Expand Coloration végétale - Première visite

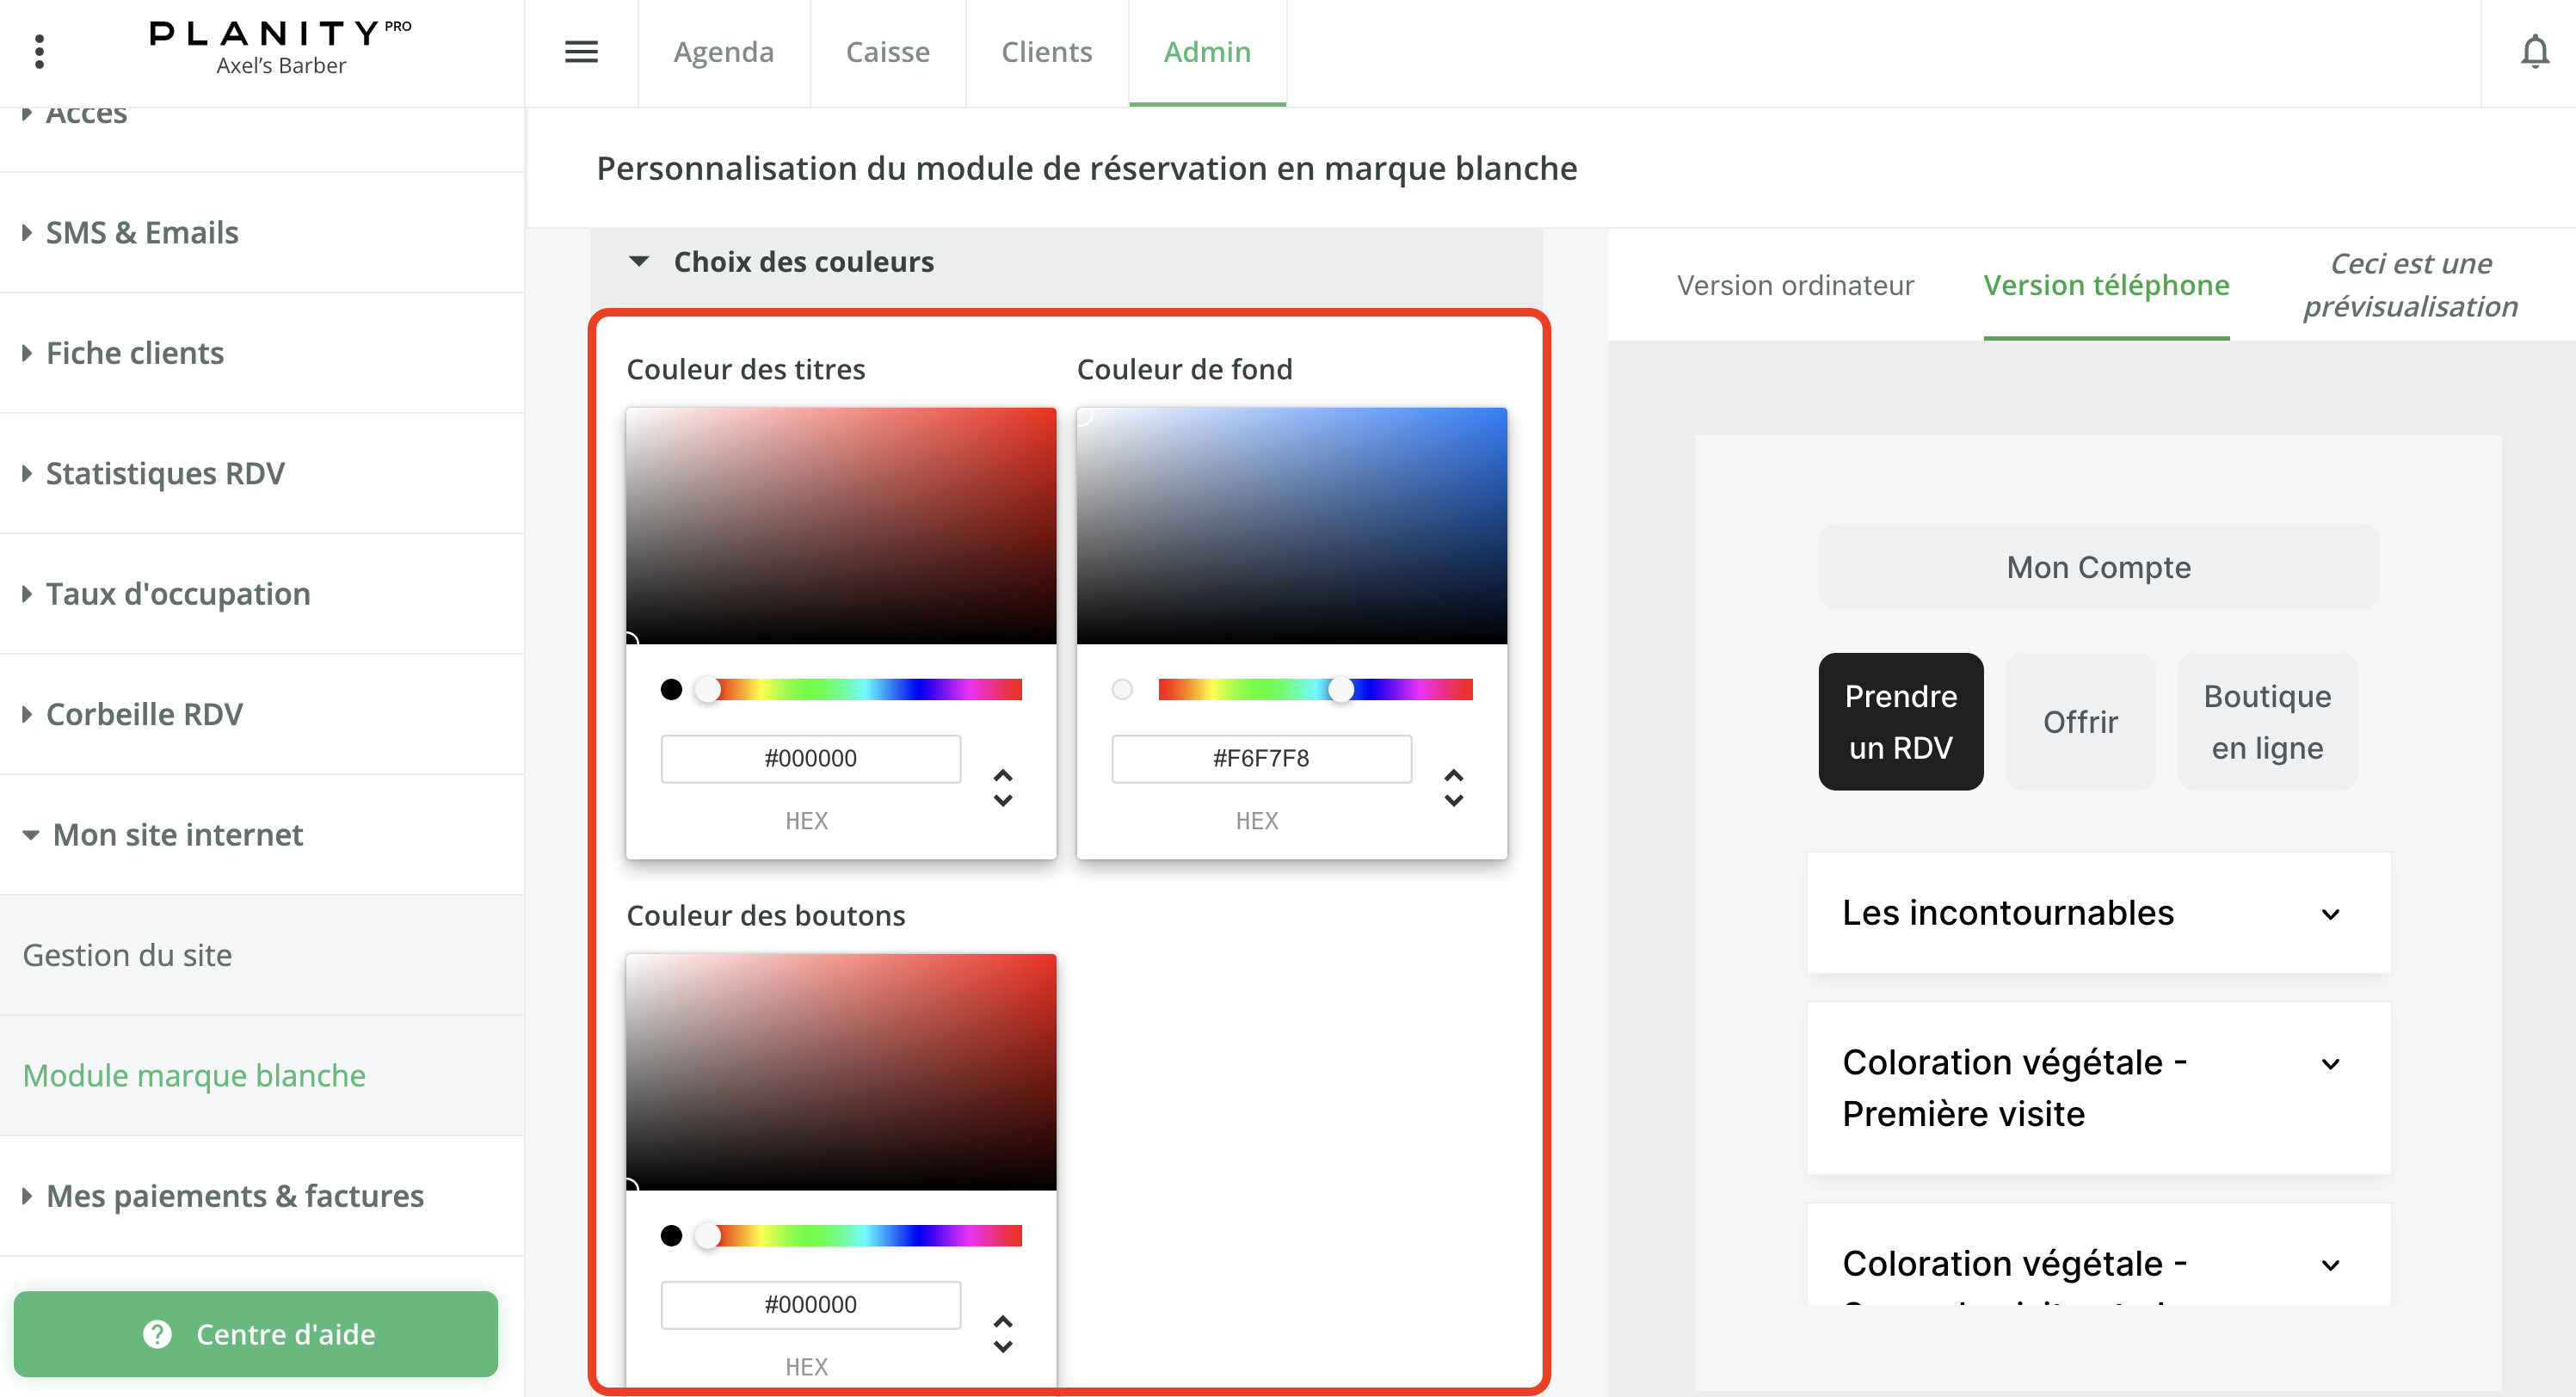click(x=2330, y=1064)
